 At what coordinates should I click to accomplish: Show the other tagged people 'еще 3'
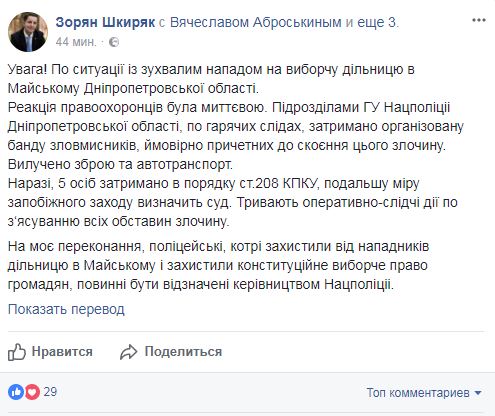tap(378, 23)
